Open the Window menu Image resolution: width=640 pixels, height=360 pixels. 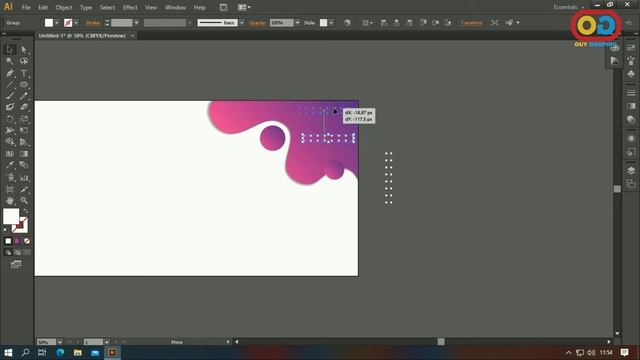176,7
